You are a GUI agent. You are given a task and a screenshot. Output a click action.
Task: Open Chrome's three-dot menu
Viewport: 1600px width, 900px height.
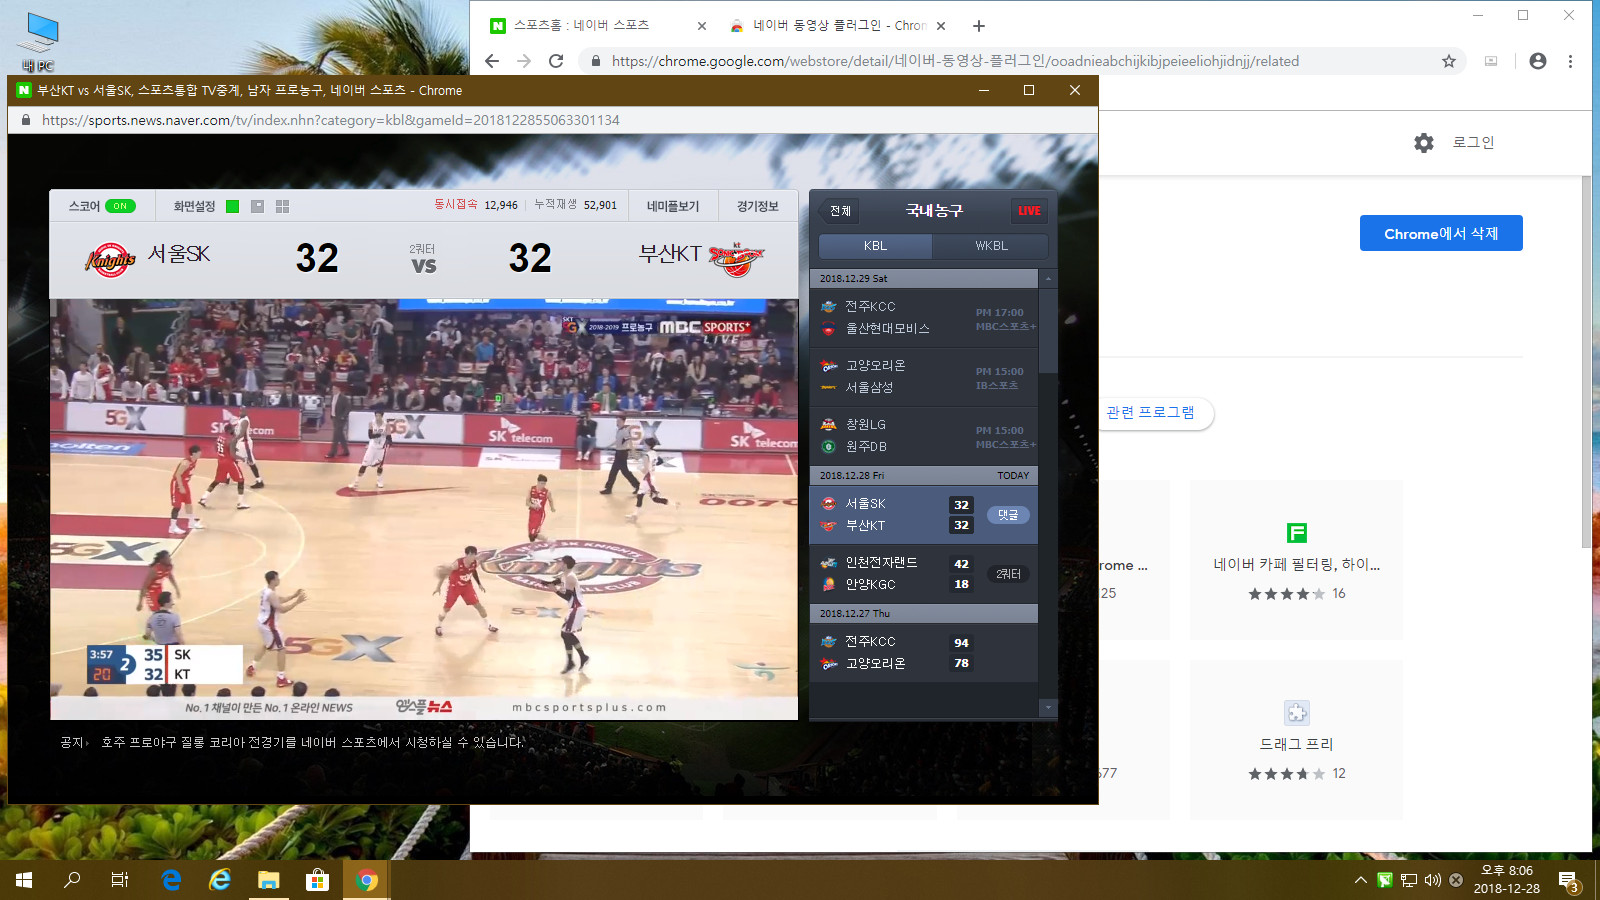tap(1570, 61)
